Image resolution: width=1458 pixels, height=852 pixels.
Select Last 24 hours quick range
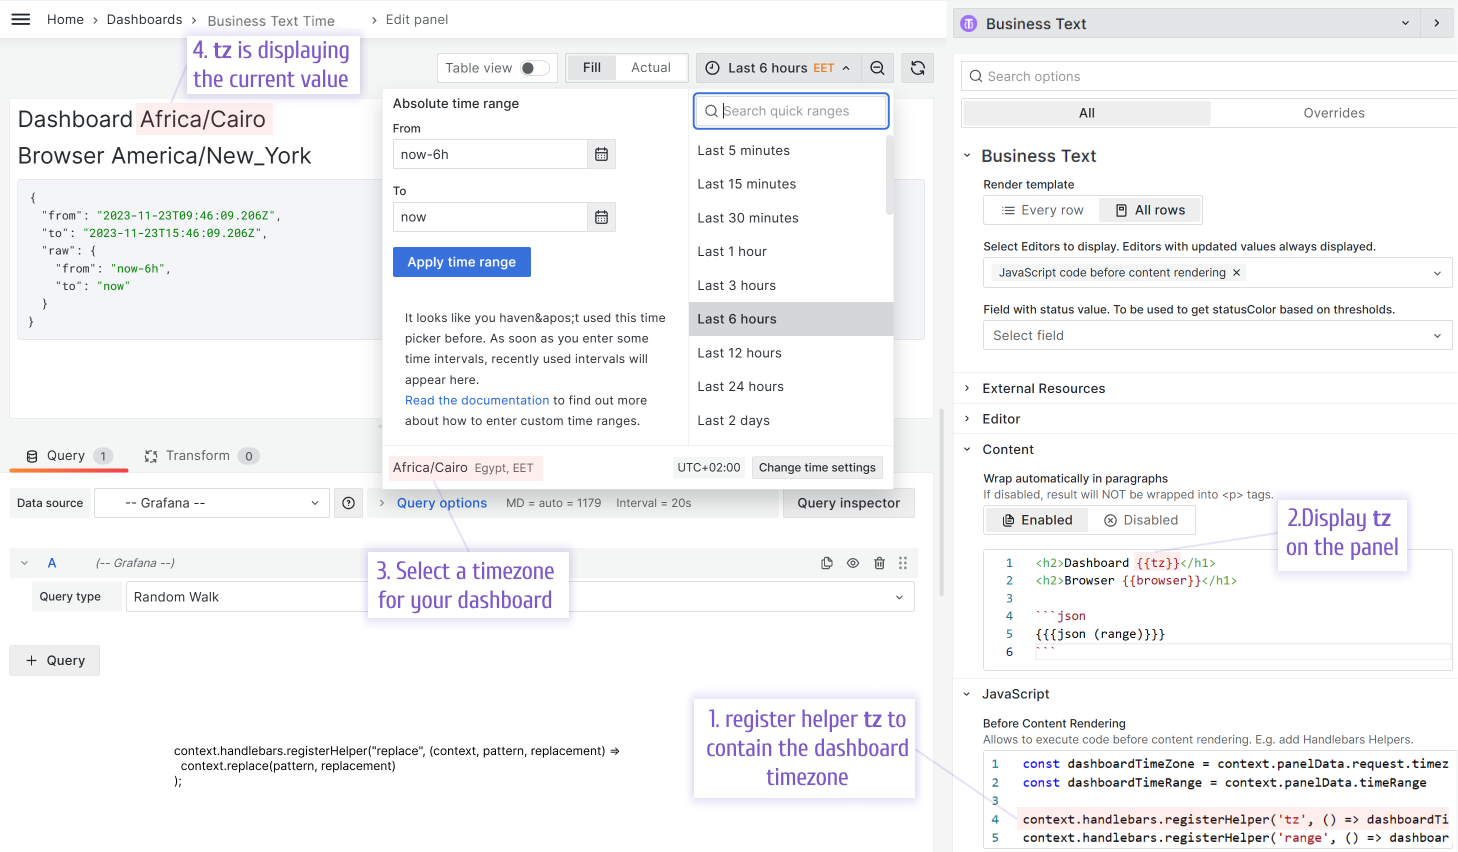789,387
